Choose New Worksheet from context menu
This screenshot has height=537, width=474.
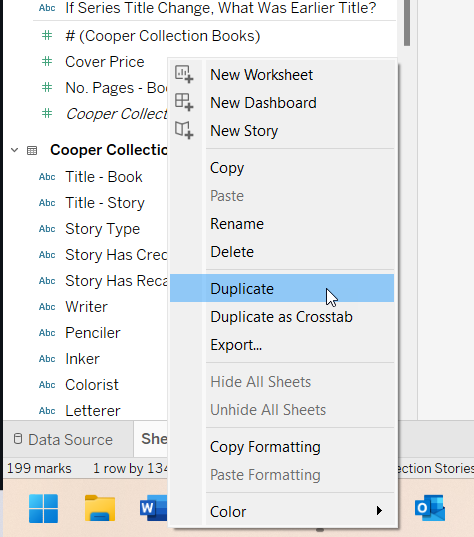(x=282, y=75)
